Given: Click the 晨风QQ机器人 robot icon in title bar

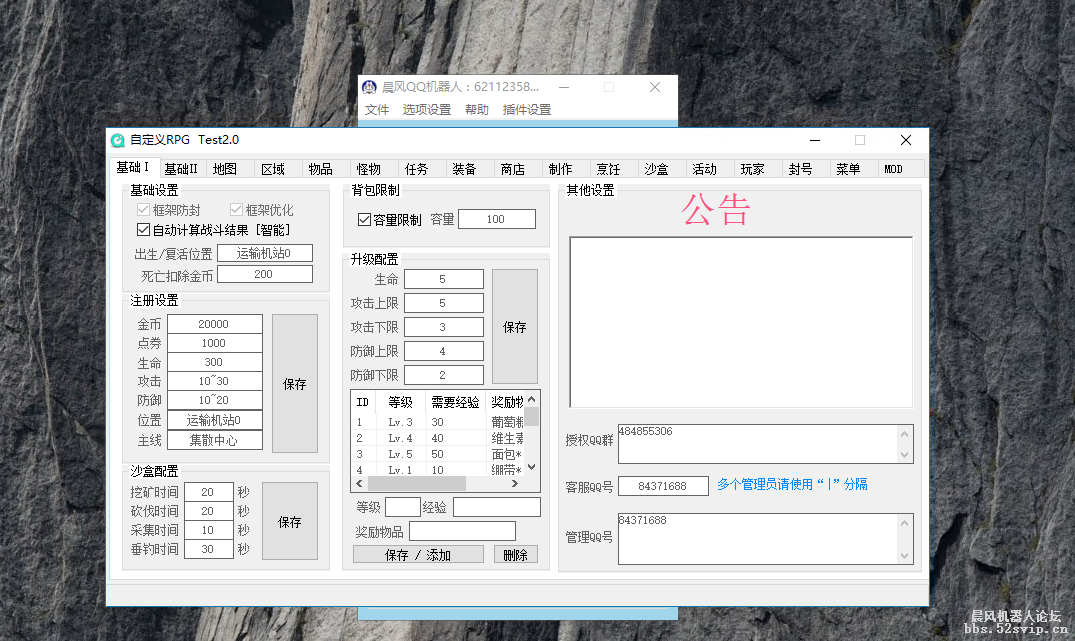Looking at the screenshot, I should (369, 87).
